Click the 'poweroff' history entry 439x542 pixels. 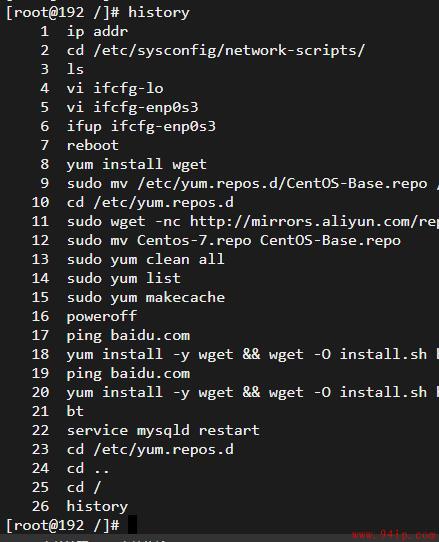(x=102, y=317)
